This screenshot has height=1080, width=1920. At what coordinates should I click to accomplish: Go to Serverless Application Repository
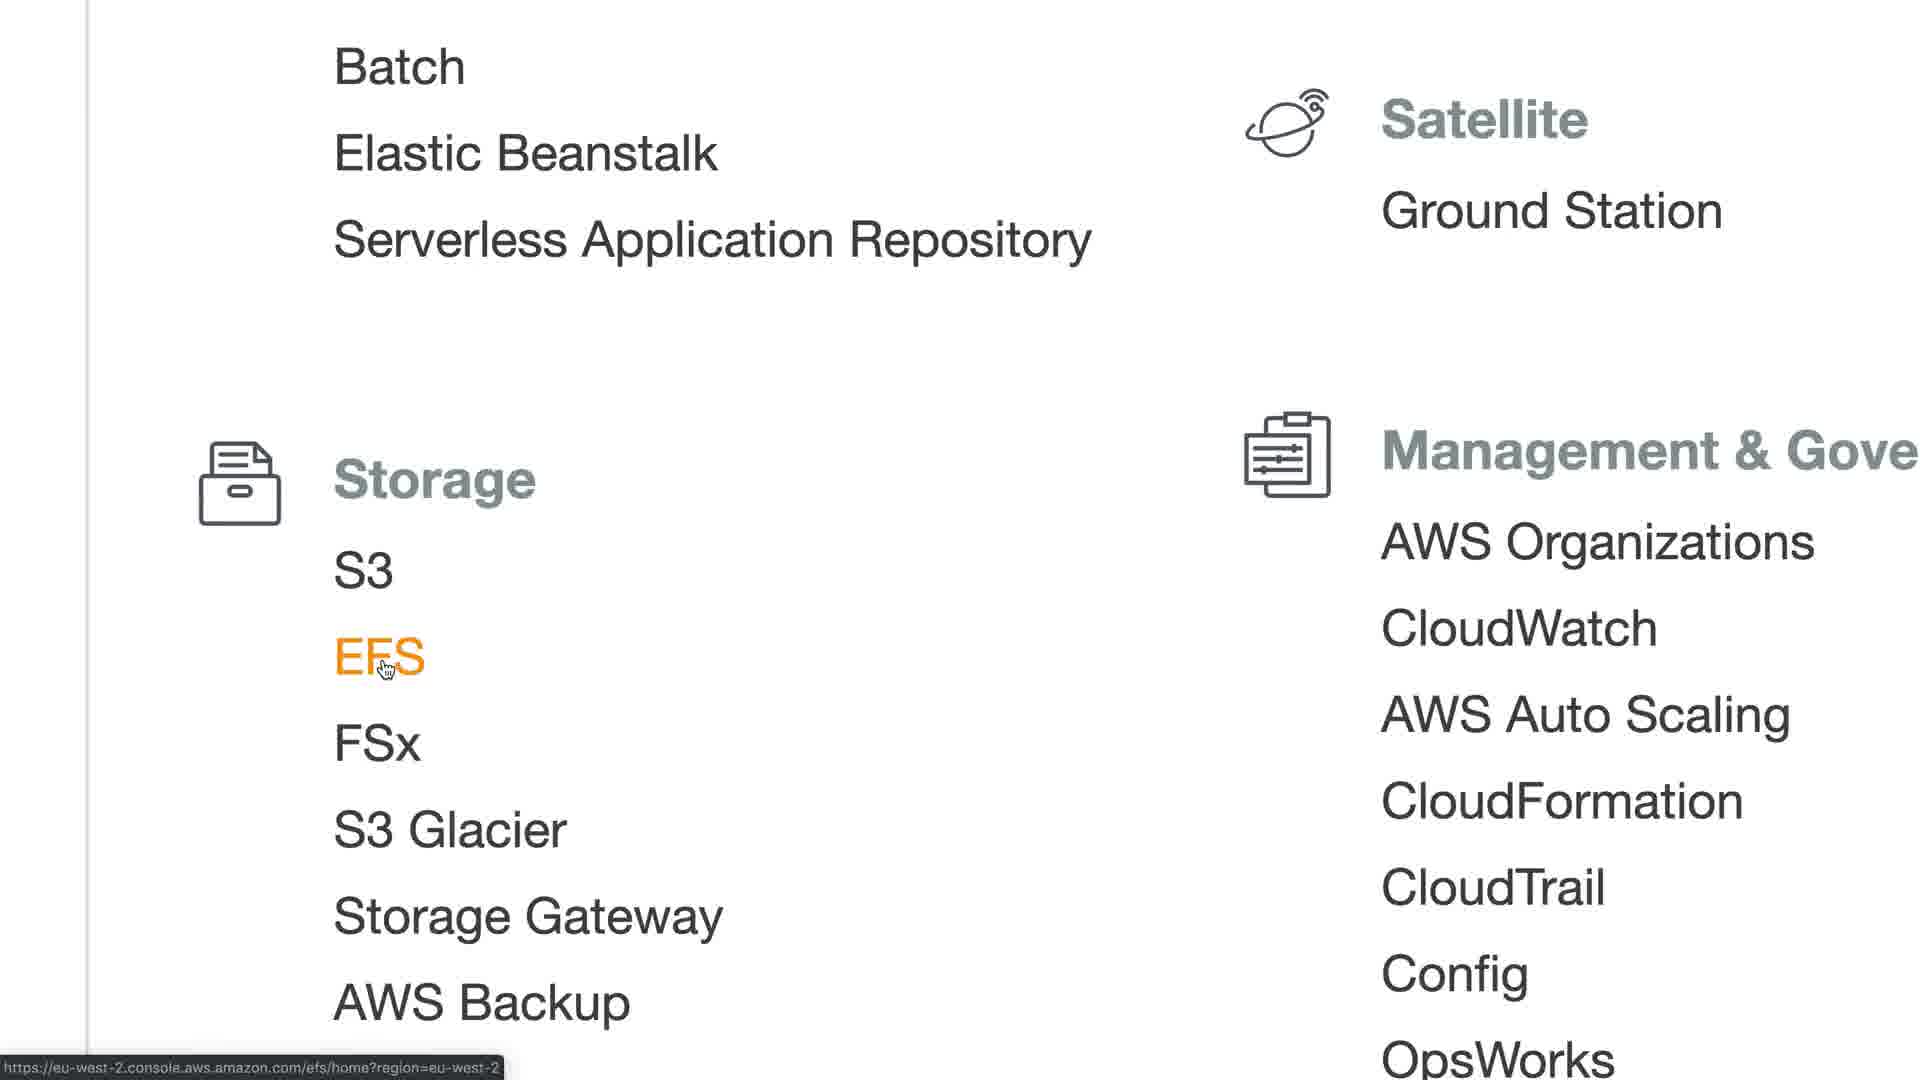[712, 240]
